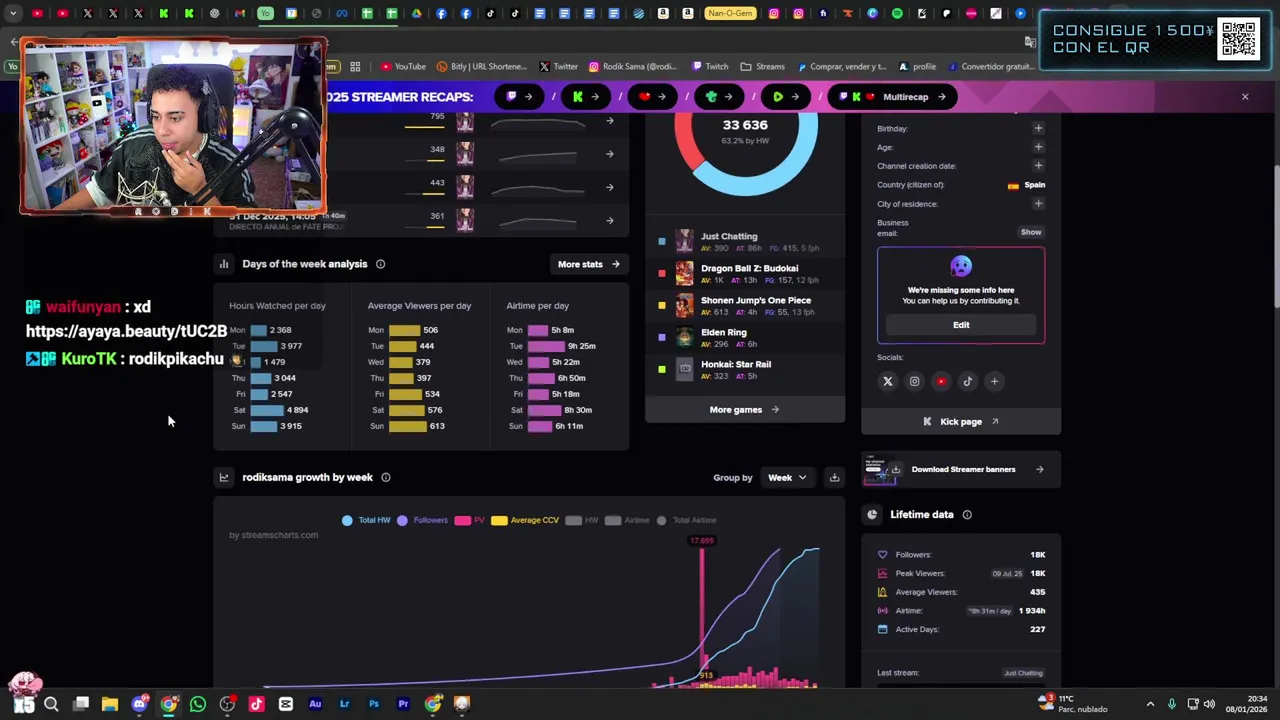Open the TikTok social link

click(x=967, y=381)
